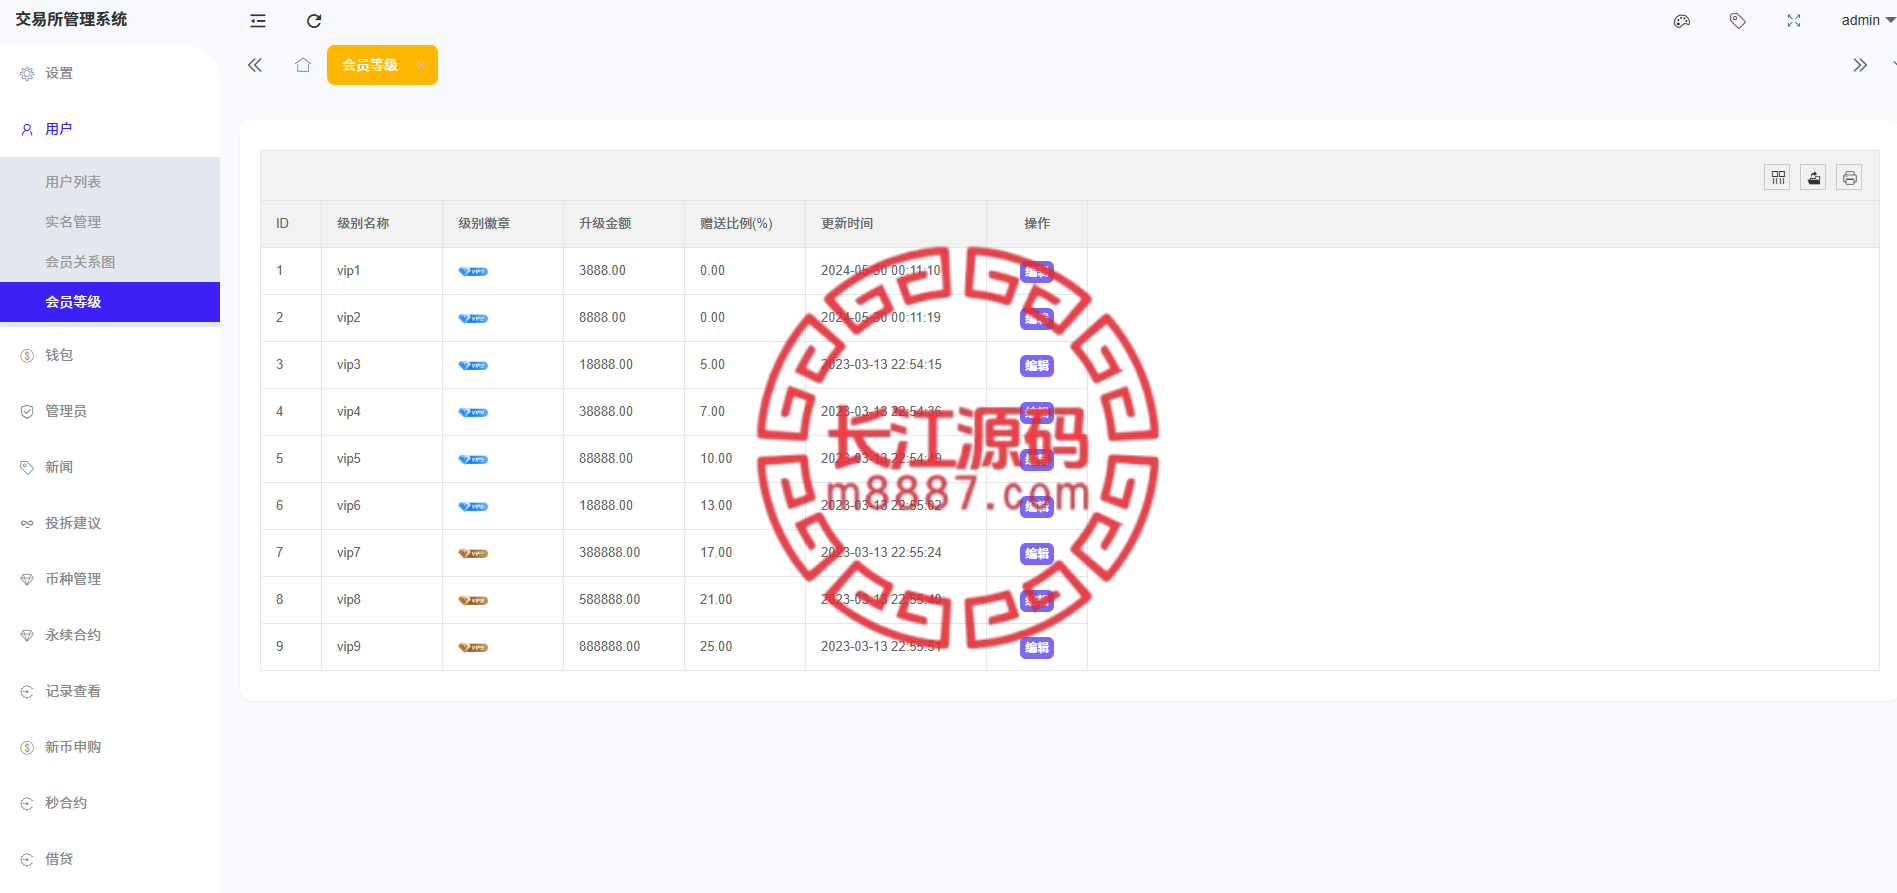This screenshot has width=1897, height=893.
Task: Open 会员关系图 submenu item
Action: [x=110, y=262]
